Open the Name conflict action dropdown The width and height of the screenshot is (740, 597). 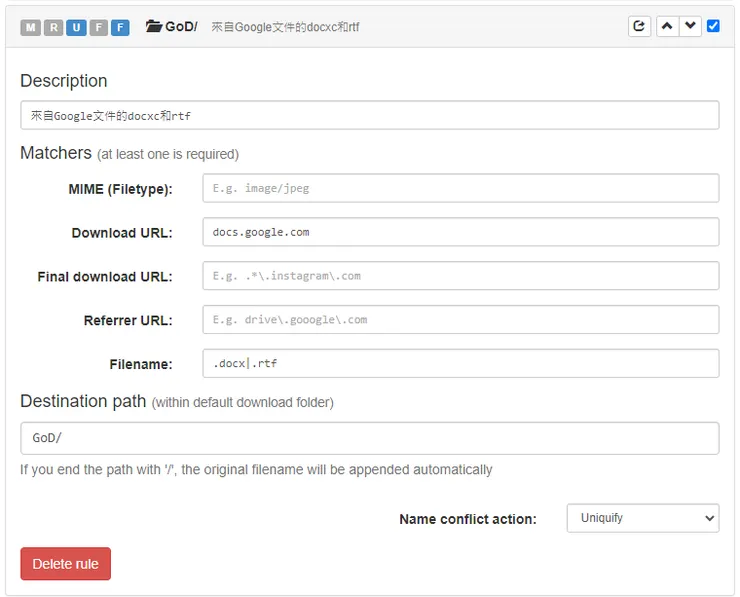pyautogui.click(x=642, y=518)
